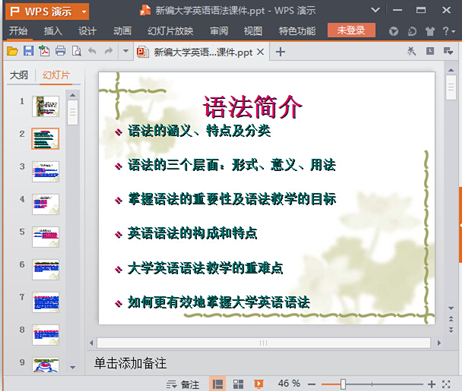Add a new document tab with plus
462x391 pixels.
coord(280,52)
